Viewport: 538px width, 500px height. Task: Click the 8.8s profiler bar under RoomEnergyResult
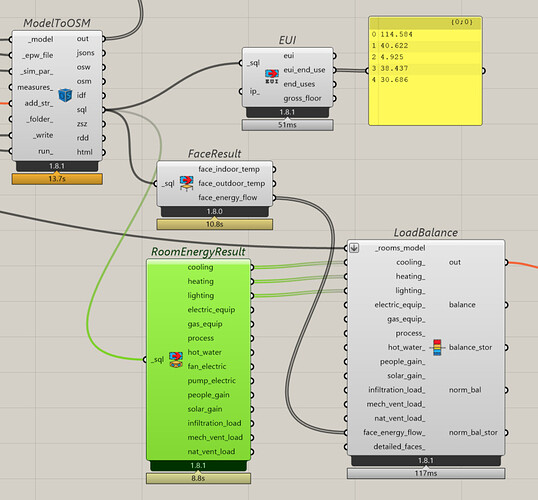coord(198,478)
